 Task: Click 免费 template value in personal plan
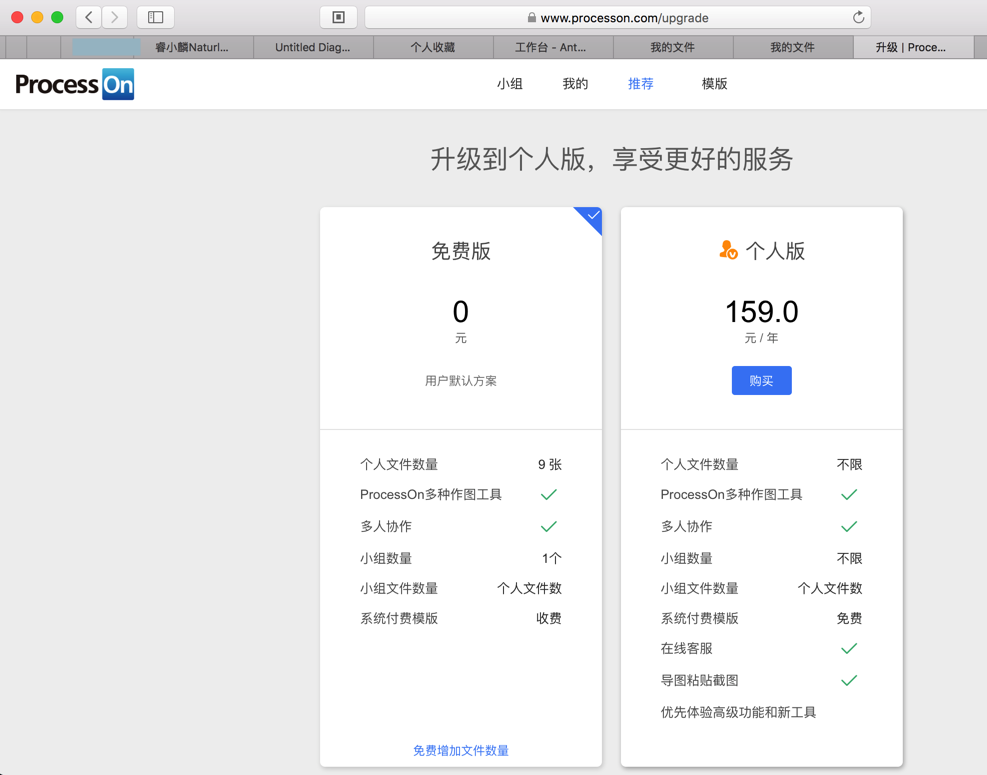[849, 618]
